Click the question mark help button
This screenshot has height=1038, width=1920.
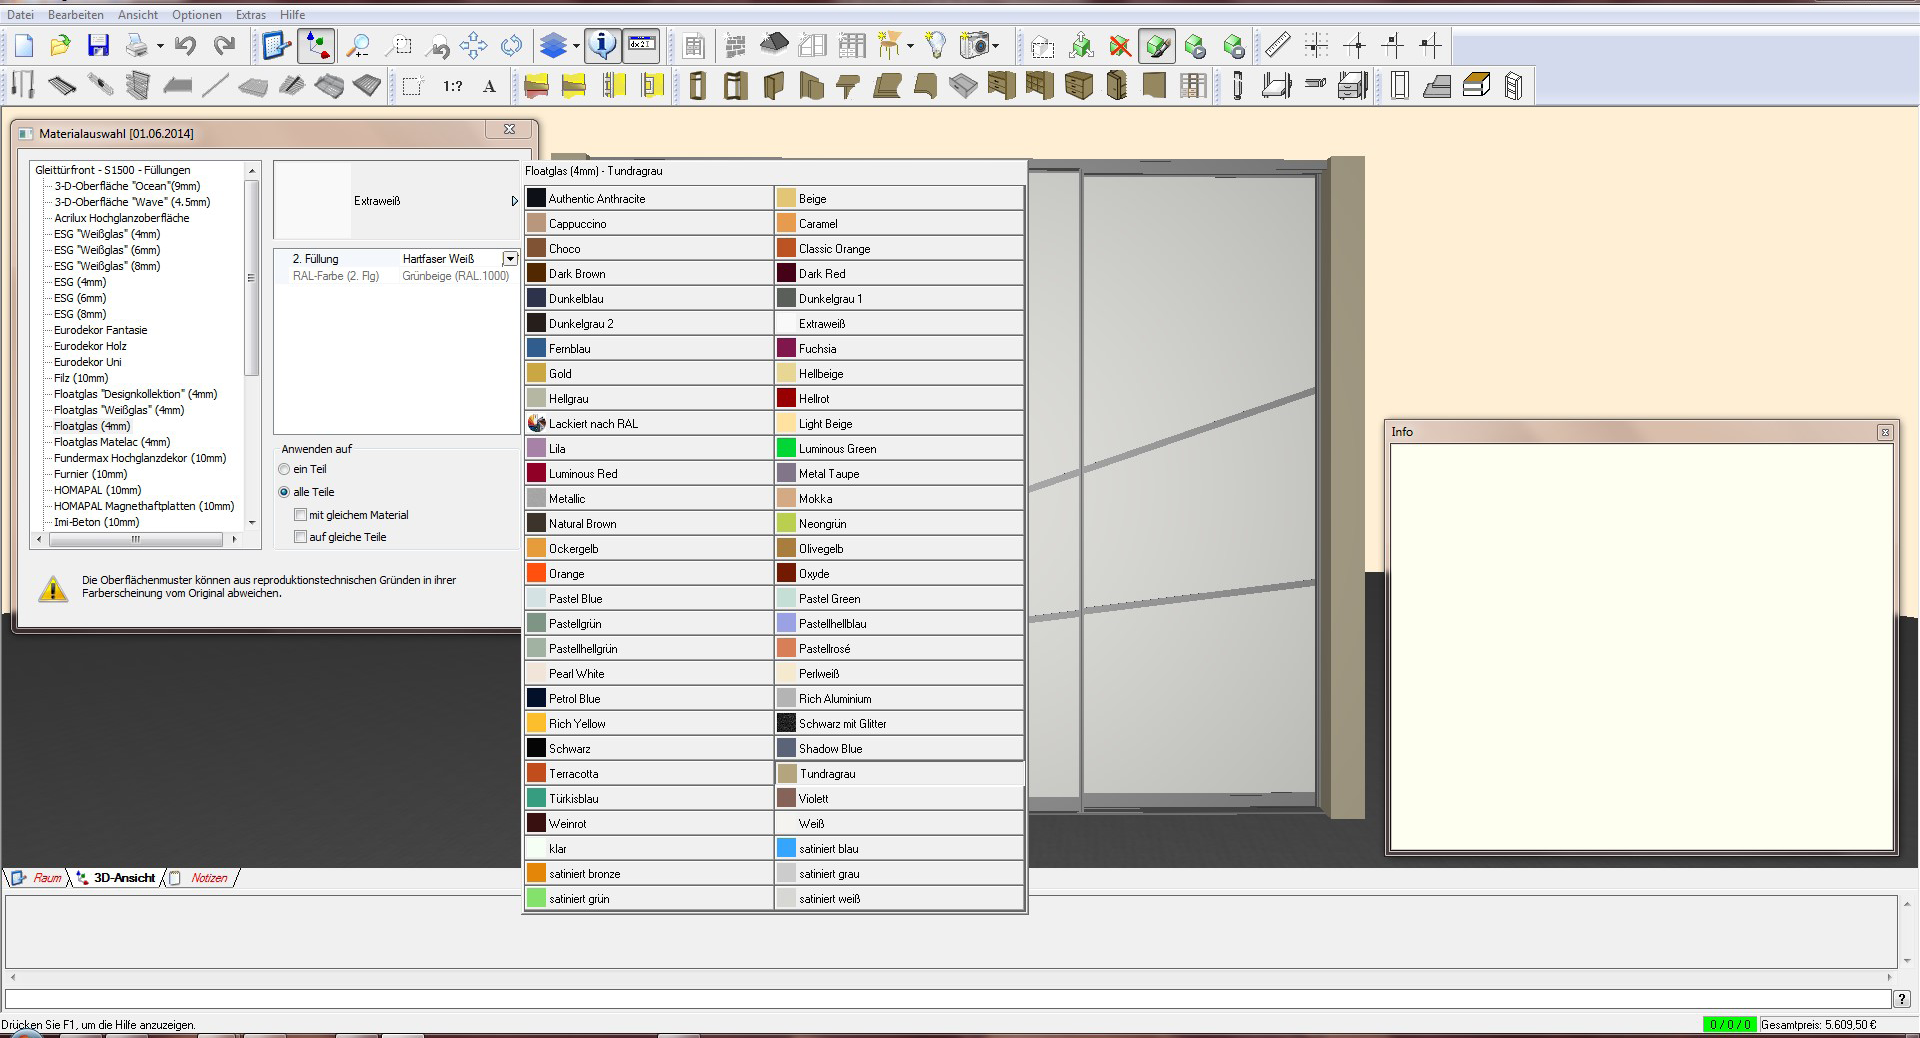pyautogui.click(x=1901, y=999)
